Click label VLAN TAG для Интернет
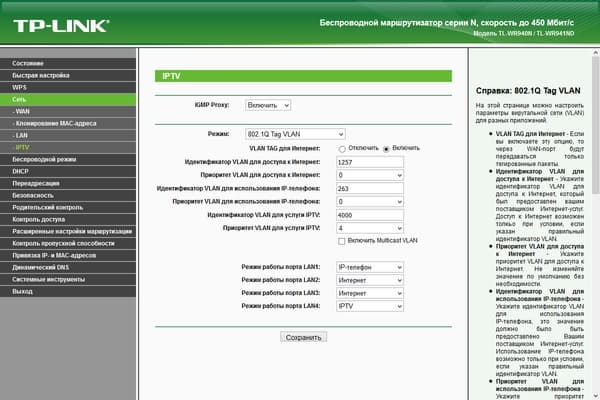600x400 pixels. [x=285, y=149]
